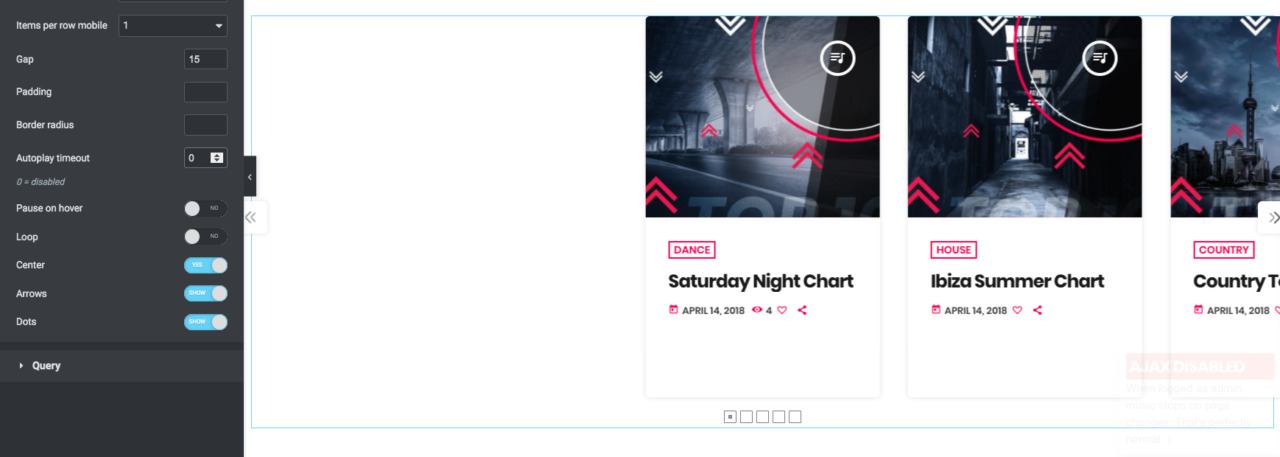This screenshot has height=457, width=1280.
Task: Open the playlist icon on Ibiza Summer Chart
Action: click(1100, 58)
